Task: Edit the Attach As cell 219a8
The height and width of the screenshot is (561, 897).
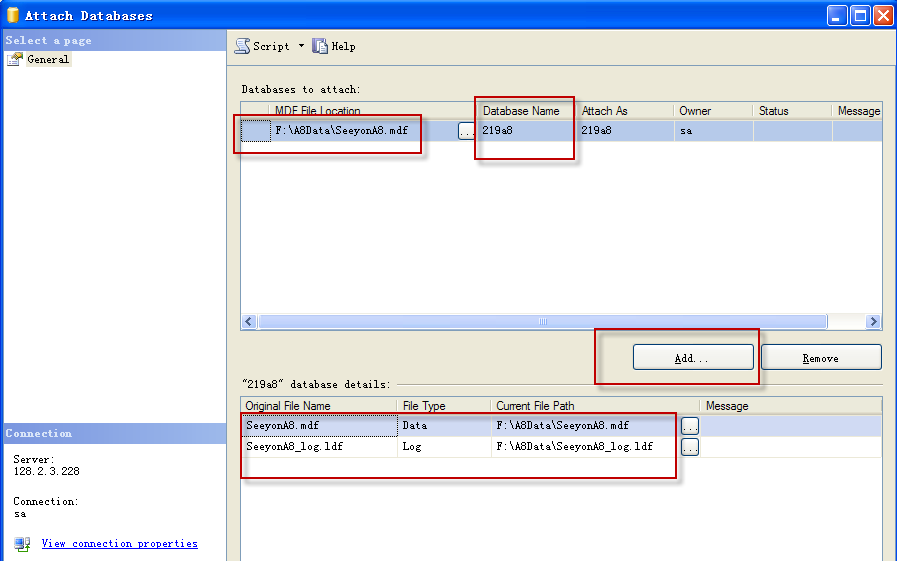Action: tap(624, 131)
